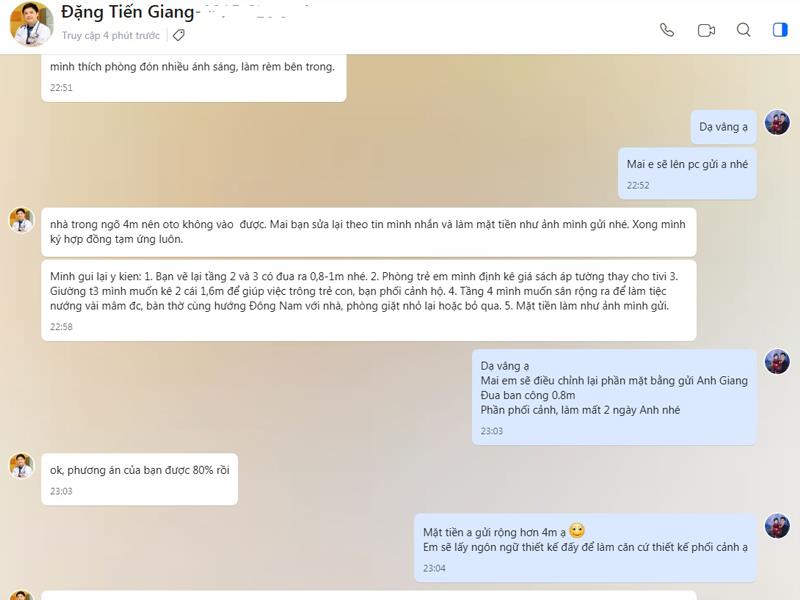Select the "Mặt tiền a gửi rộng hơn 4m" message

[584, 539]
